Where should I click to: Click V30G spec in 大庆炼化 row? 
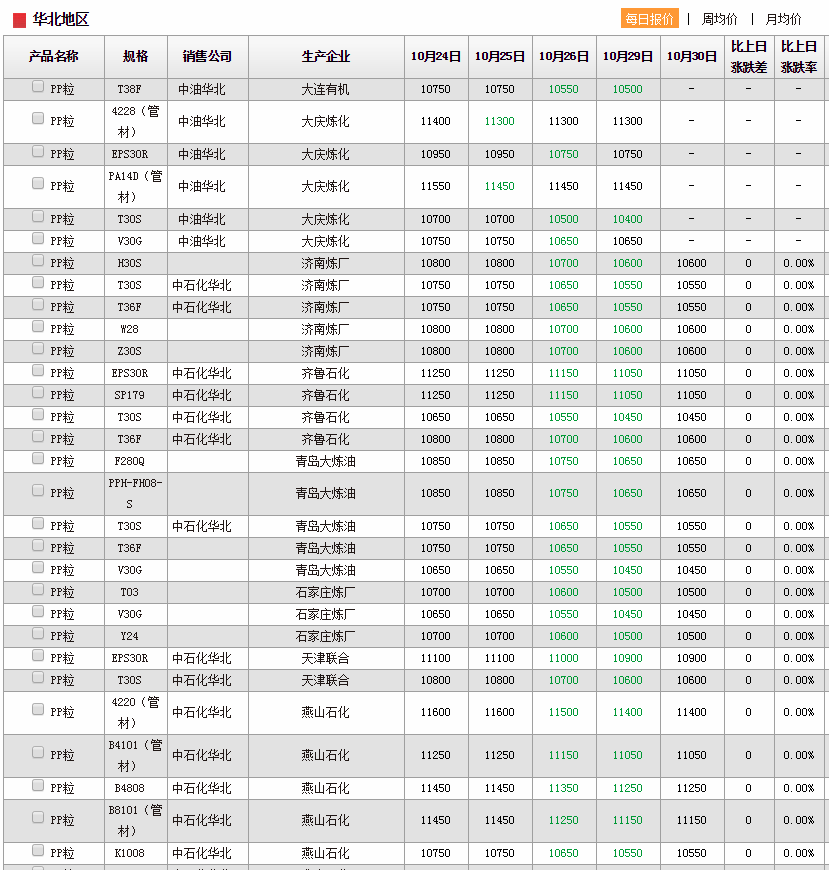[129, 241]
